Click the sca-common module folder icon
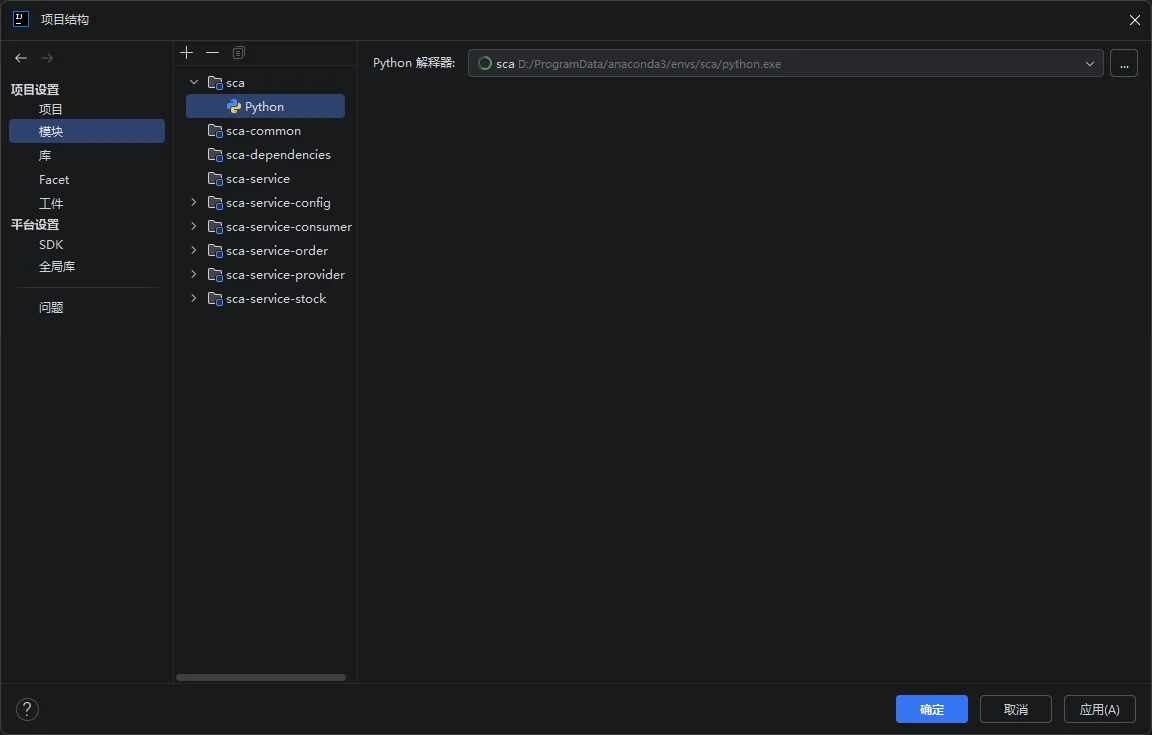 click(214, 131)
